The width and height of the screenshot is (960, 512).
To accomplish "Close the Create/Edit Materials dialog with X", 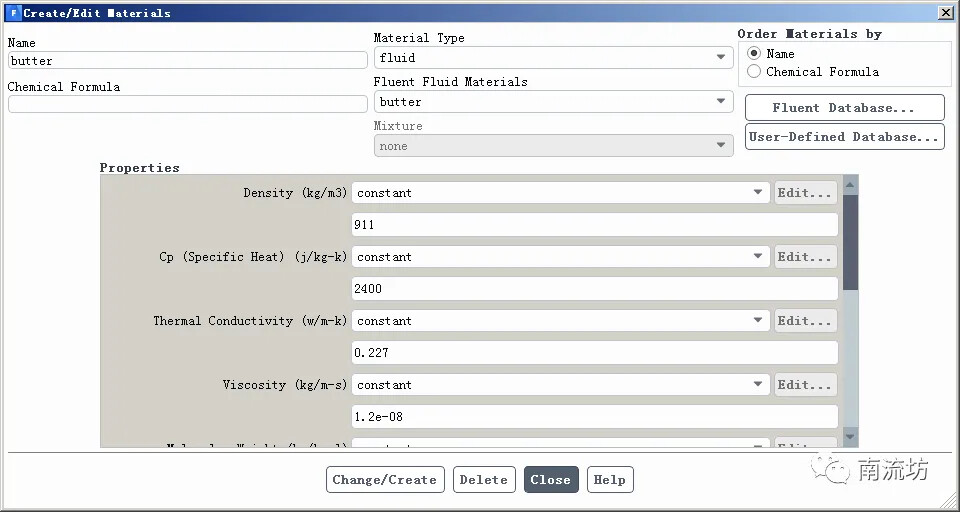I will (x=945, y=13).
